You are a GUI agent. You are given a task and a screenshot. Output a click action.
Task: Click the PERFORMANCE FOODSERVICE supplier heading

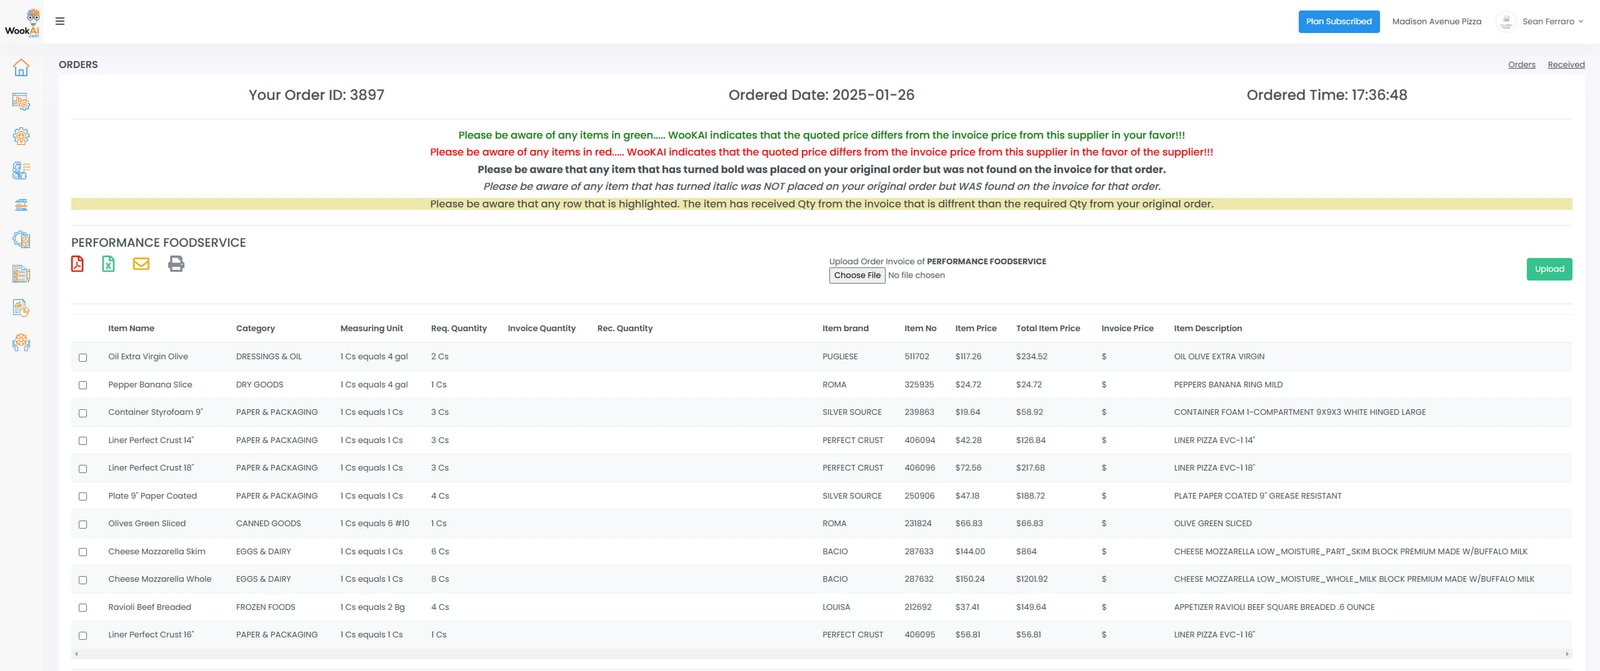[x=158, y=243]
